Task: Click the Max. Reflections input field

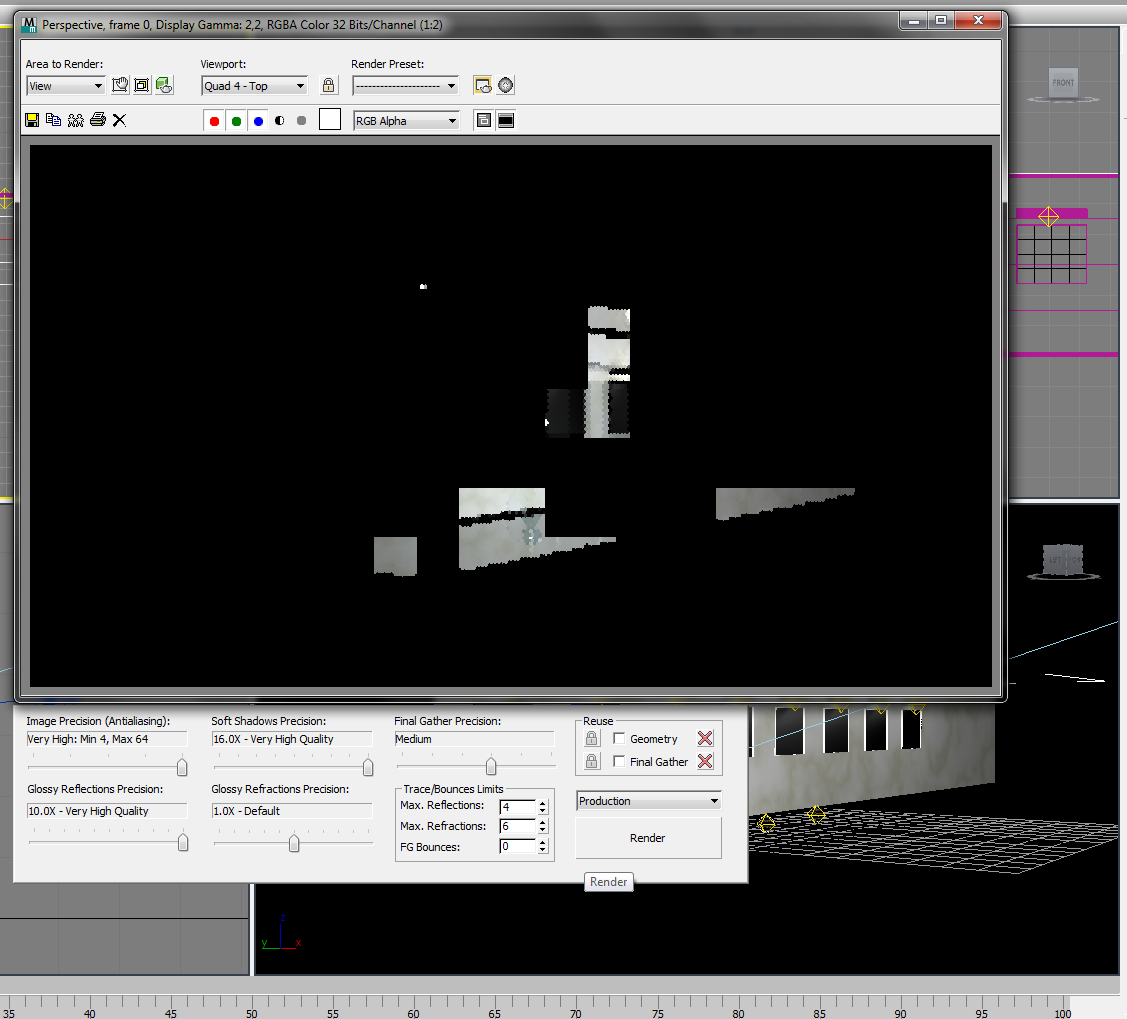Action: [x=517, y=806]
